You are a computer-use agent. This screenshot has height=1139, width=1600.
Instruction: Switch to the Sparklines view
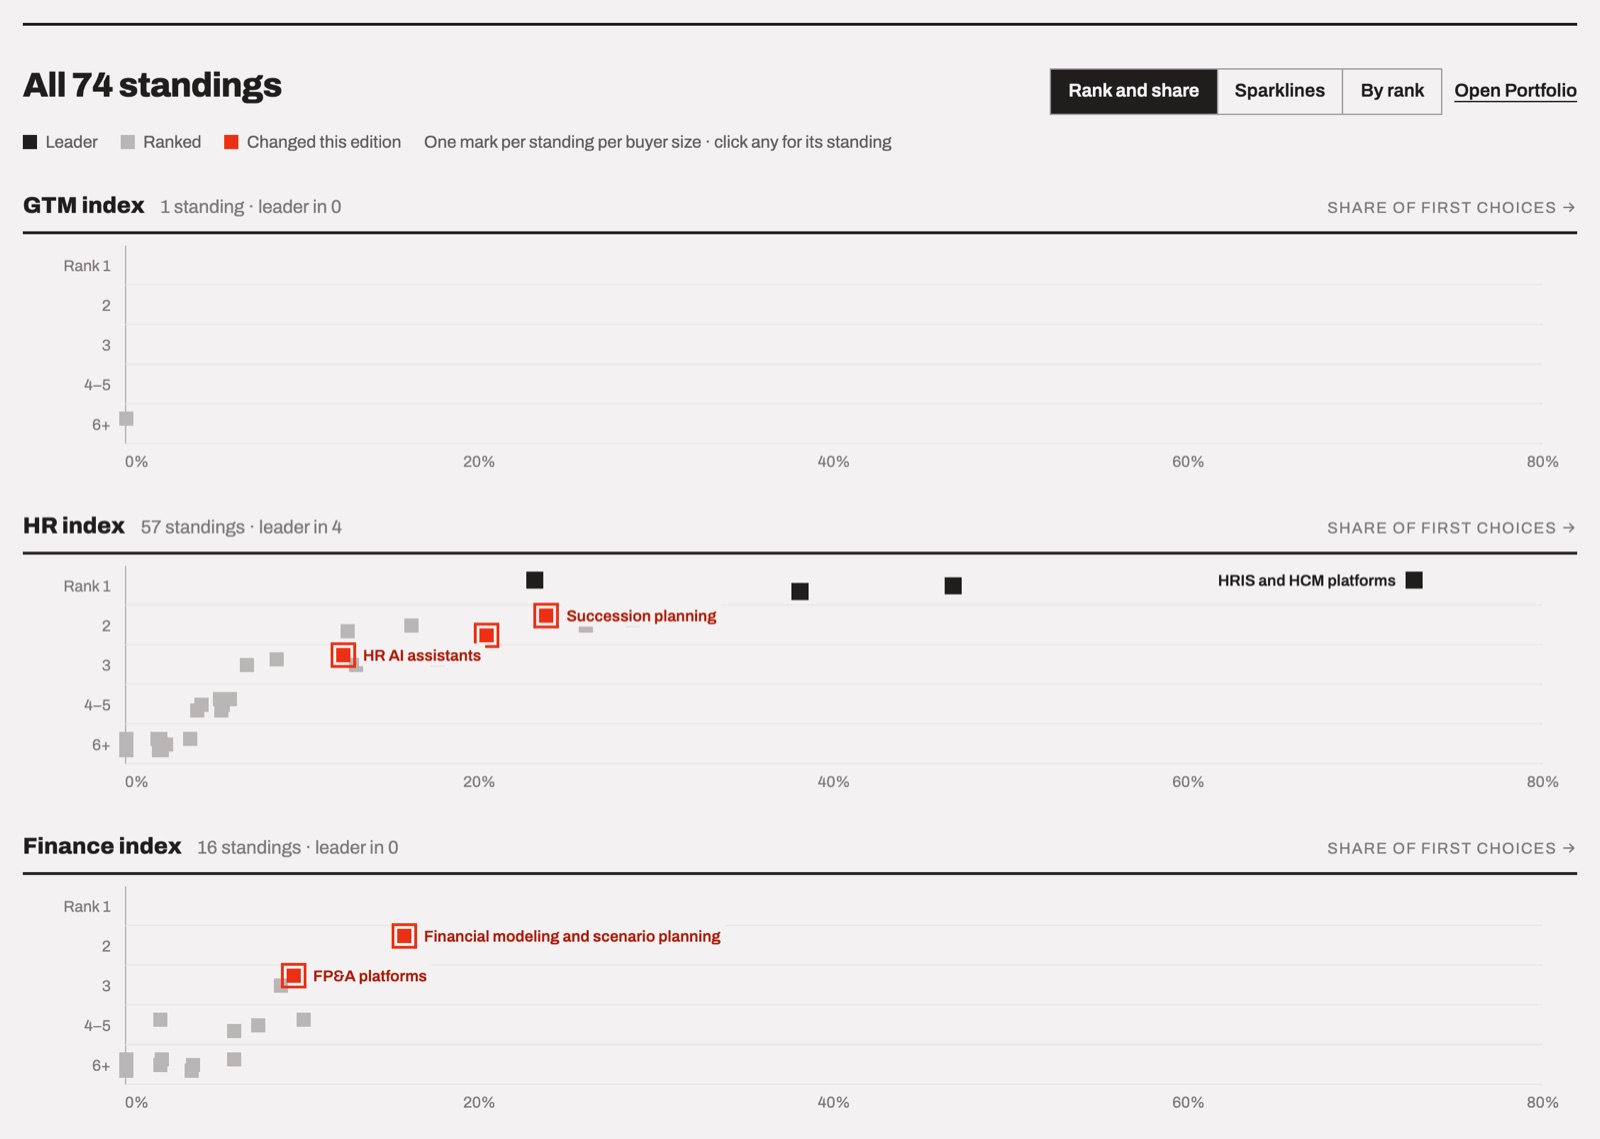click(x=1279, y=91)
